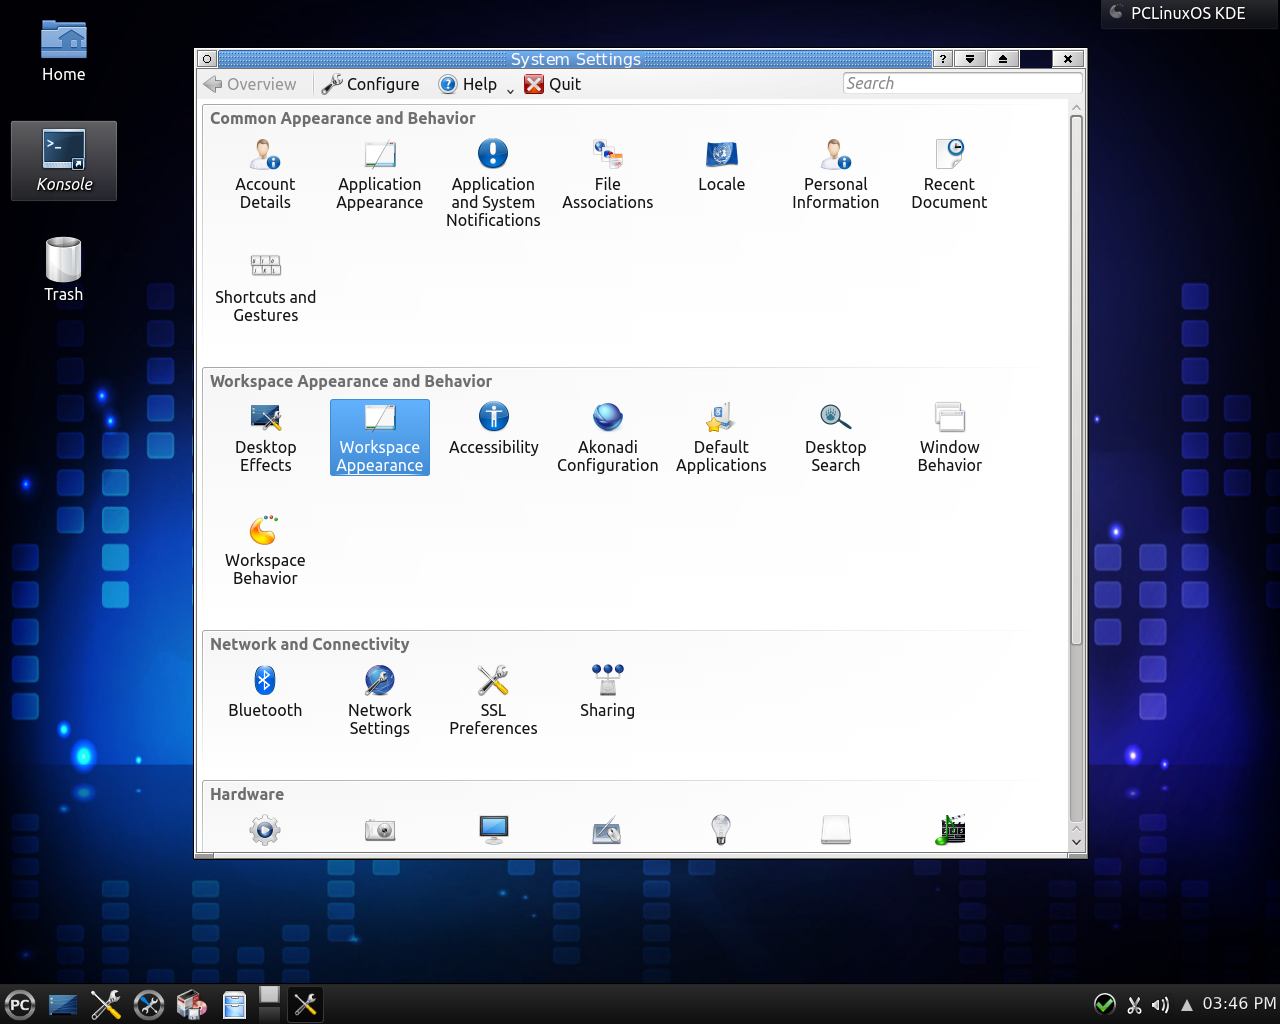
Task: Click the vertical scrollbar's up arrow
Action: [1076, 108]
